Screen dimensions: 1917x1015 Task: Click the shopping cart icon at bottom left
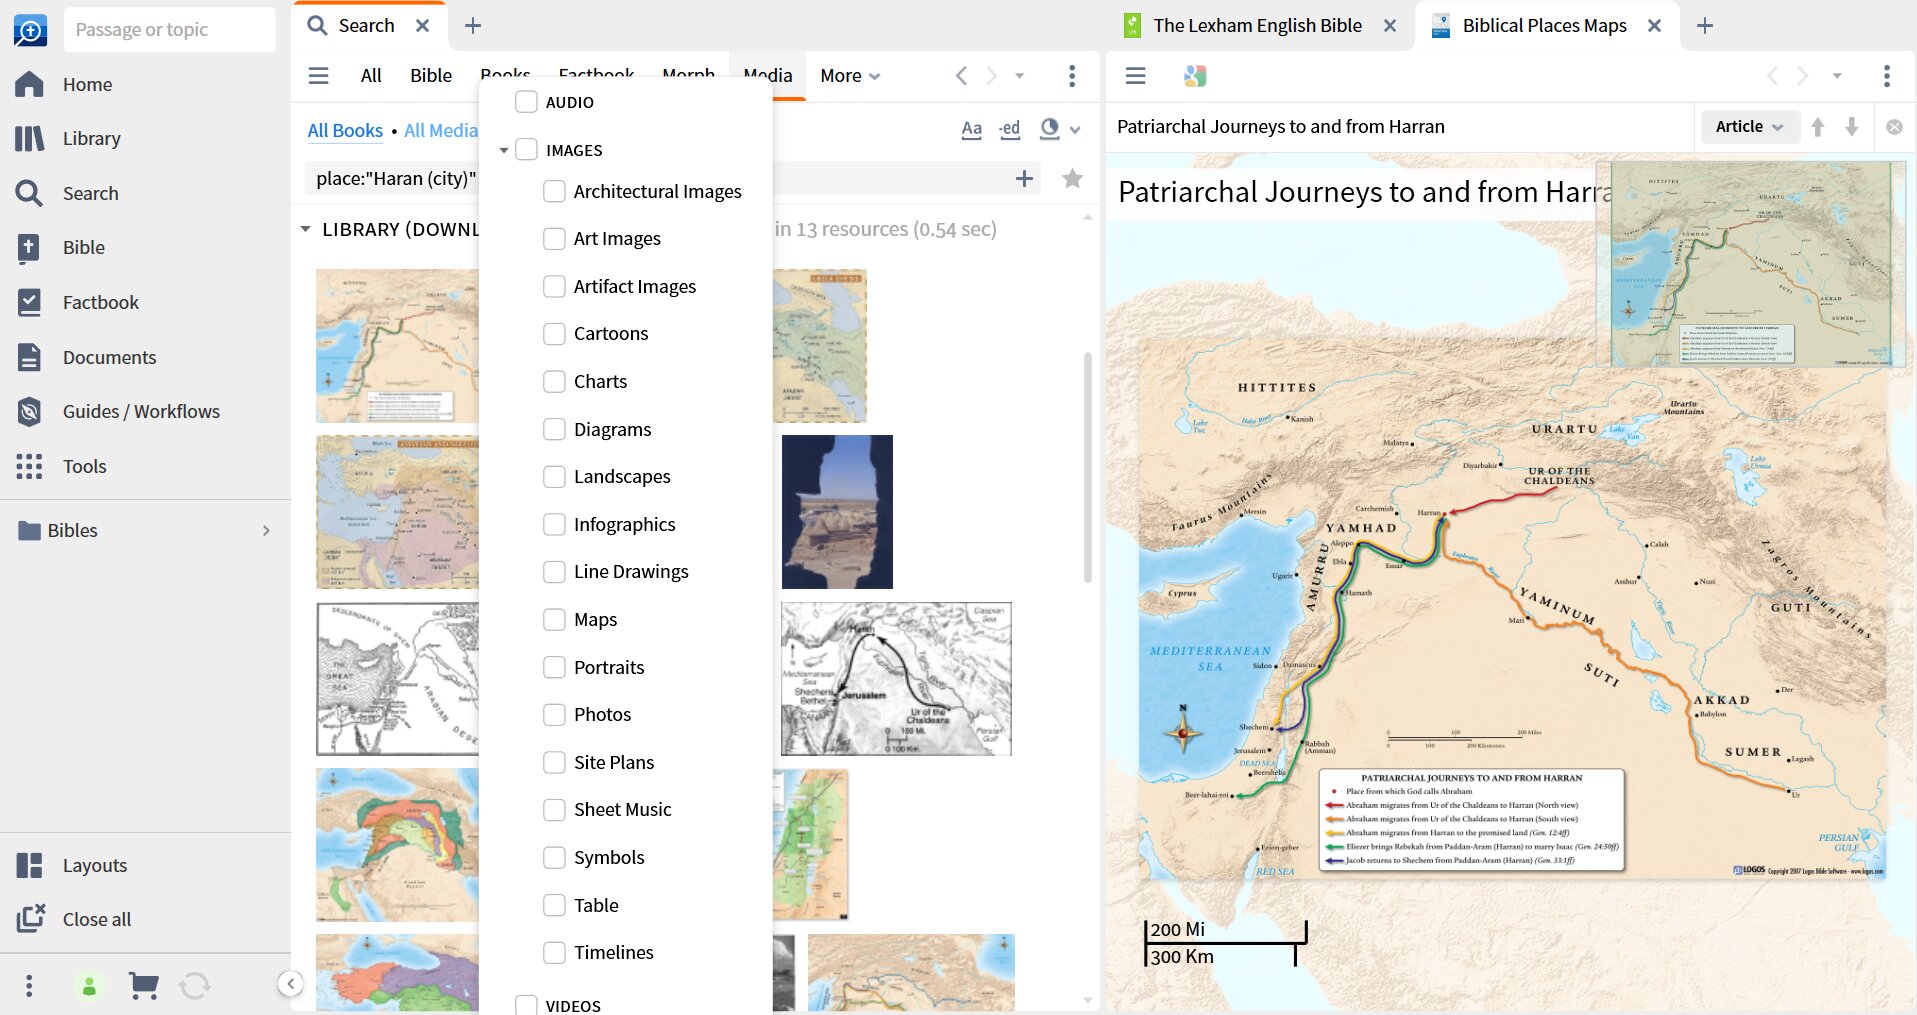pyautogui.click(x=143, y=986)
